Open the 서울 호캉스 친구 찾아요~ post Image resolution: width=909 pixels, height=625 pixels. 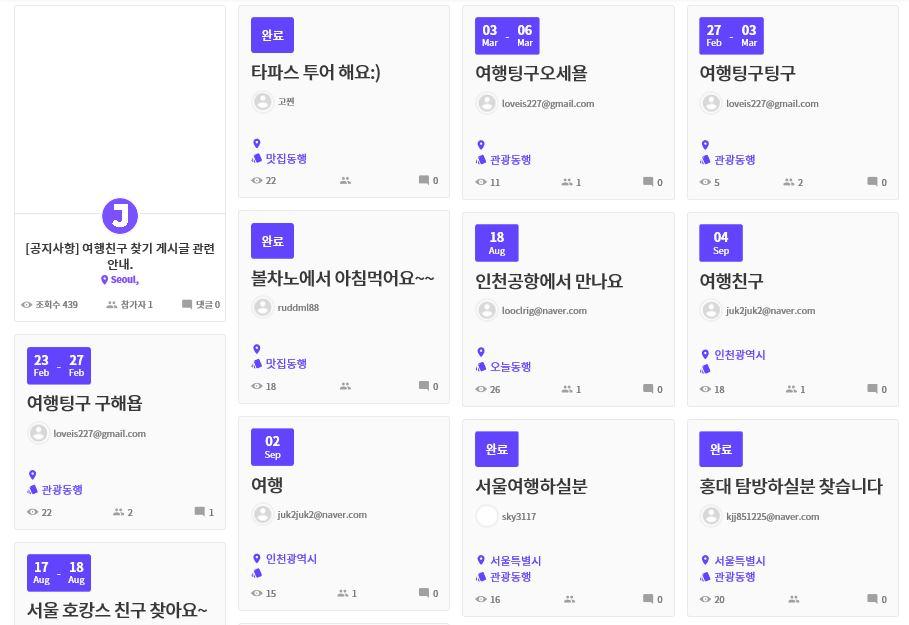tap(117, 610)
